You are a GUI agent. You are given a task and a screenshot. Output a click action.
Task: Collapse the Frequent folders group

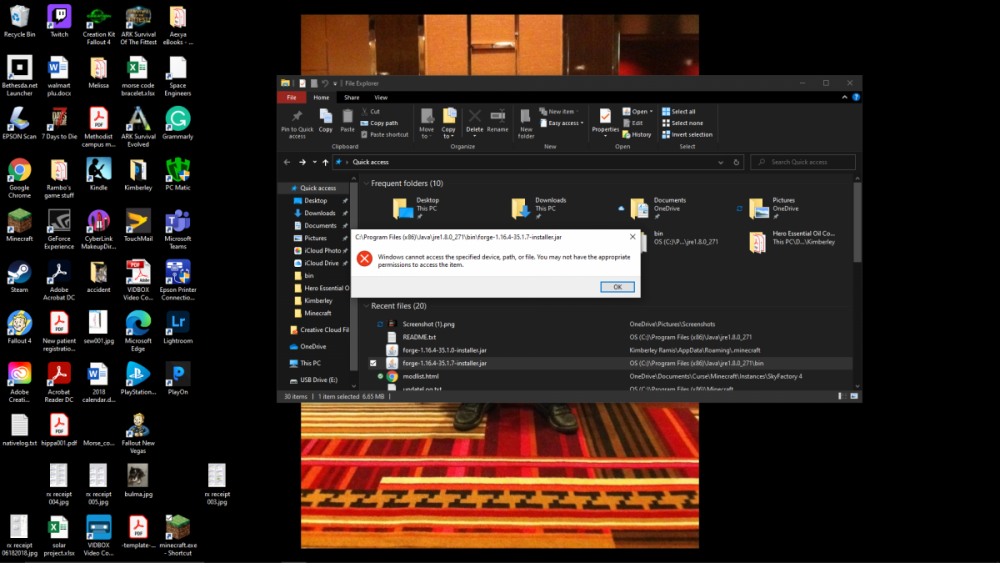click(365, 183)
